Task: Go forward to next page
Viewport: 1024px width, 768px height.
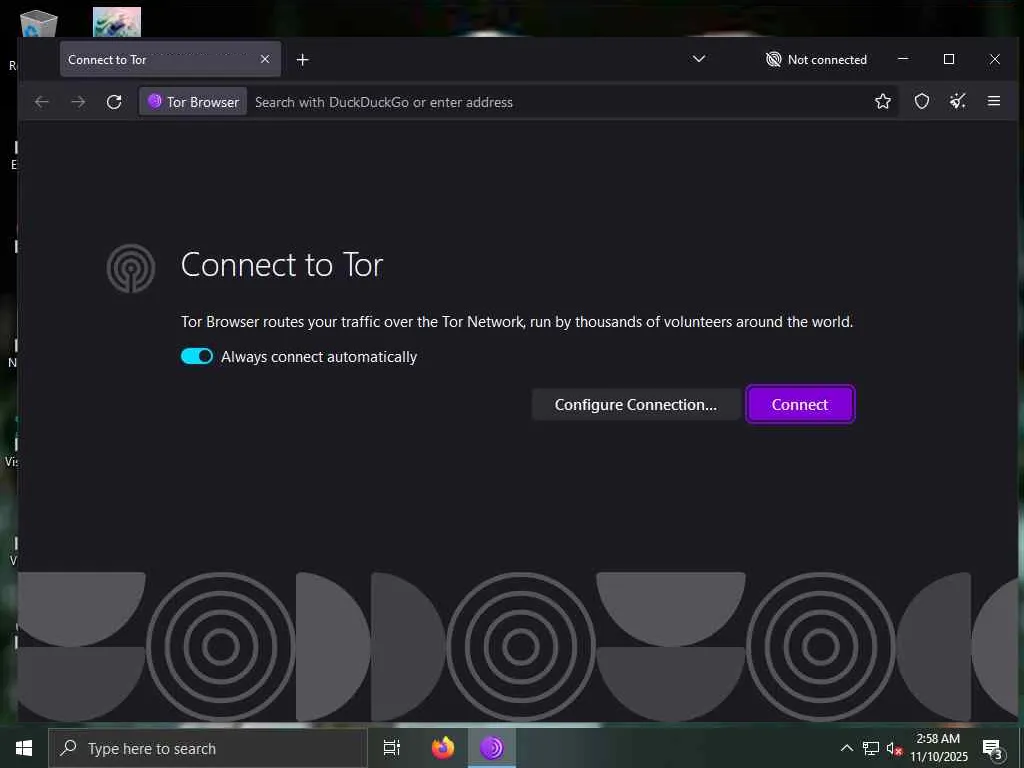Action: pyautogui.click(x=78, y=102)
